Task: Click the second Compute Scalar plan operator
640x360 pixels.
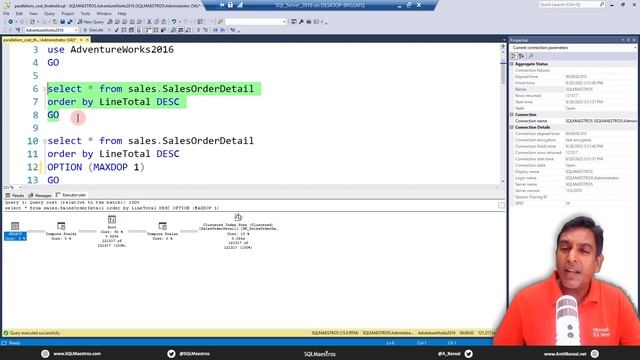Action: (162, 231)
